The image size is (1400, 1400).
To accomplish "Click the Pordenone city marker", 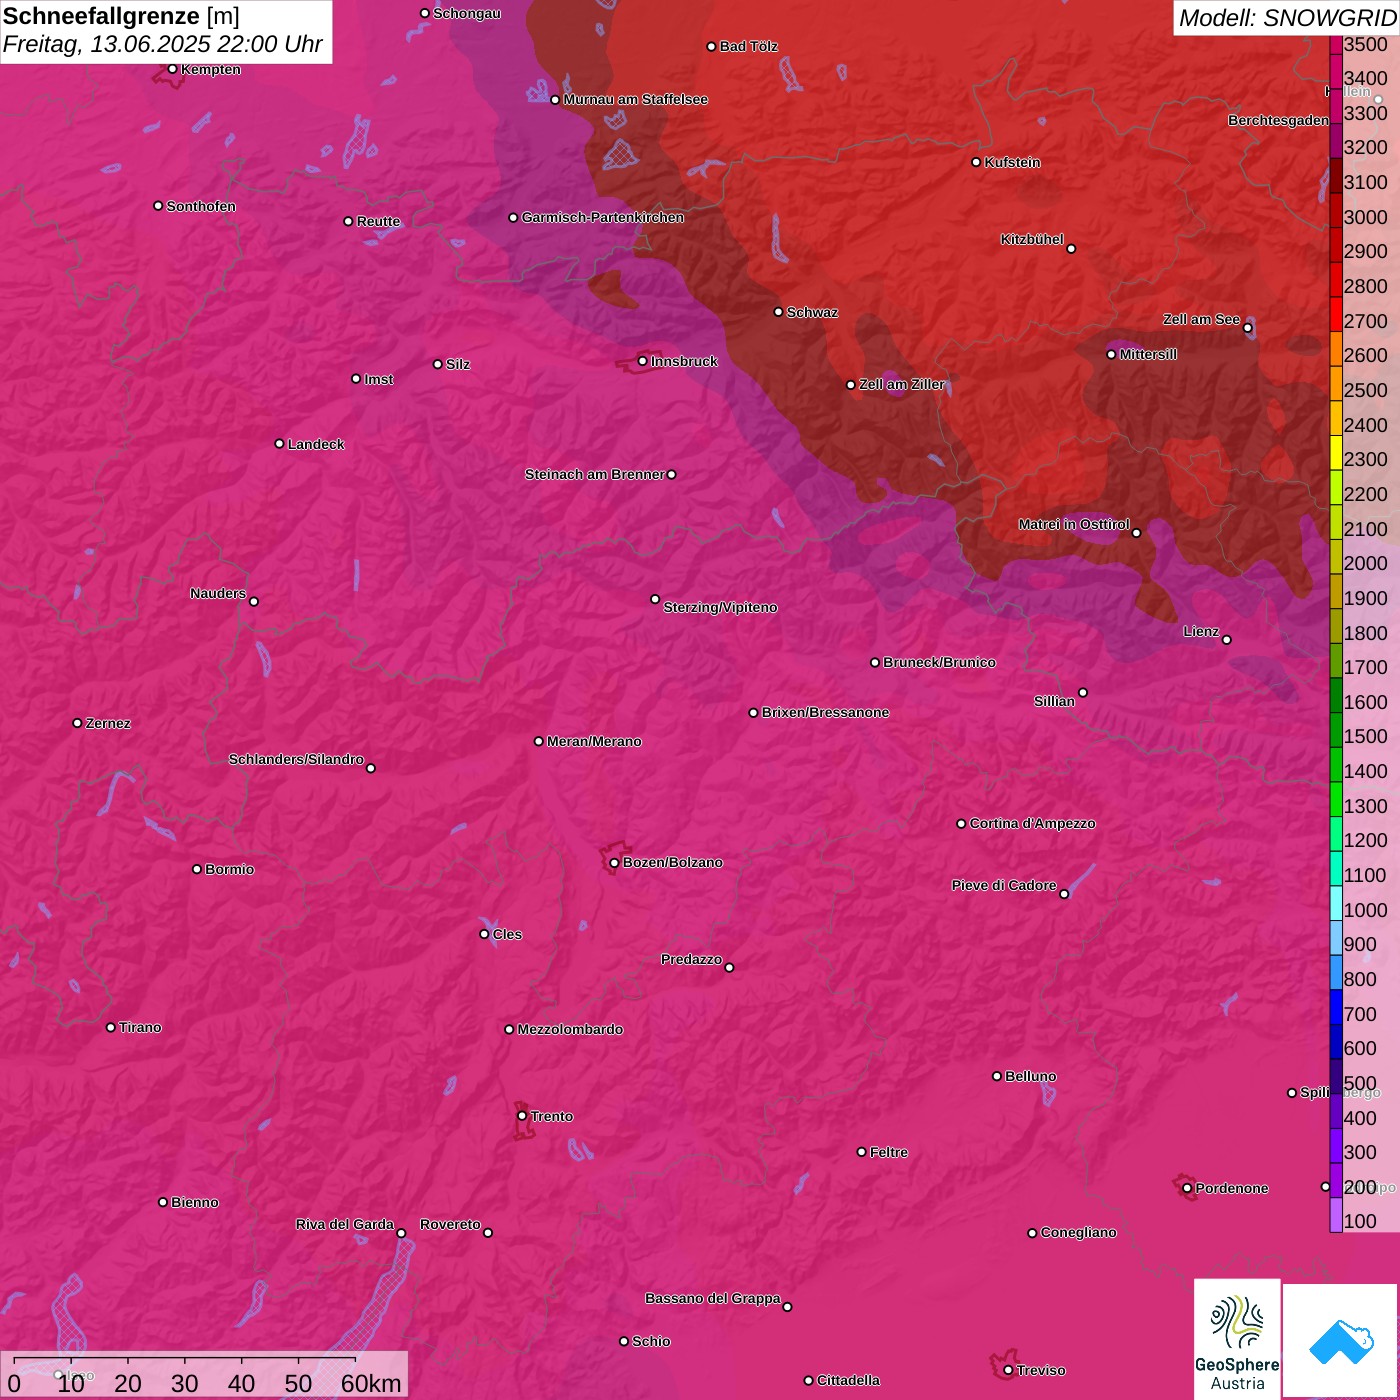I will point(1187,1188).
